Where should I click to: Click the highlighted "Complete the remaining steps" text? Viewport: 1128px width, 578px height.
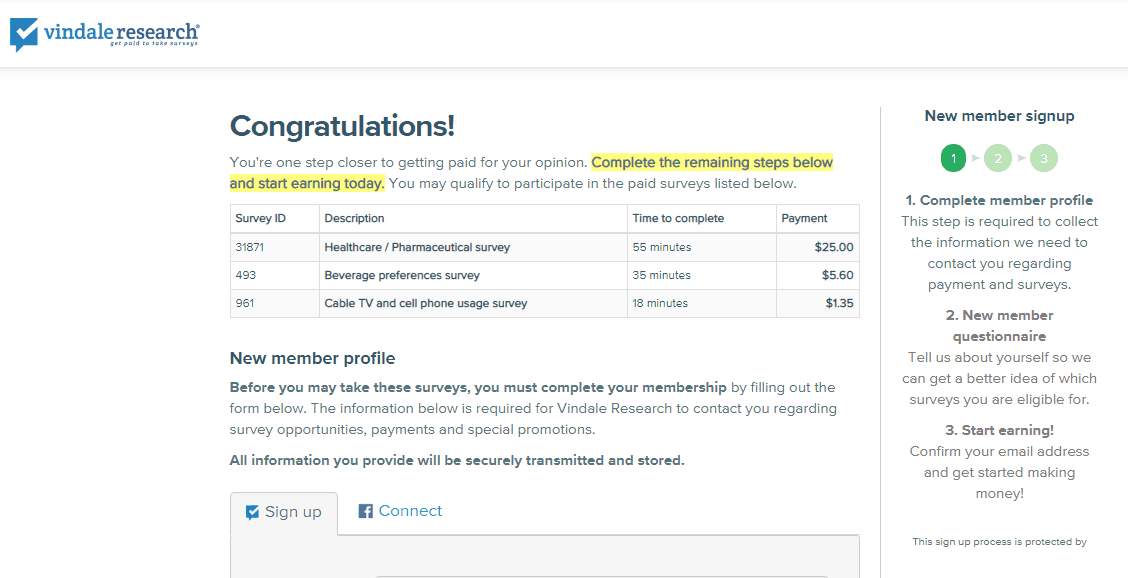712,162
